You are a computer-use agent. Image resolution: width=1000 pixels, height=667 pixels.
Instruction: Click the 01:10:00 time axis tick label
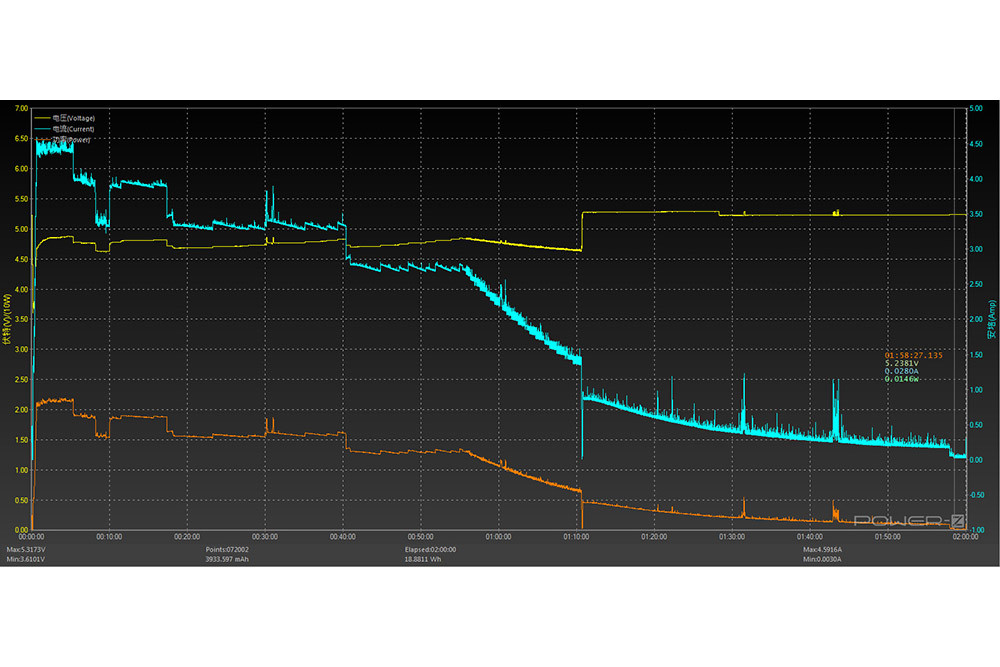tap(576, 537)
